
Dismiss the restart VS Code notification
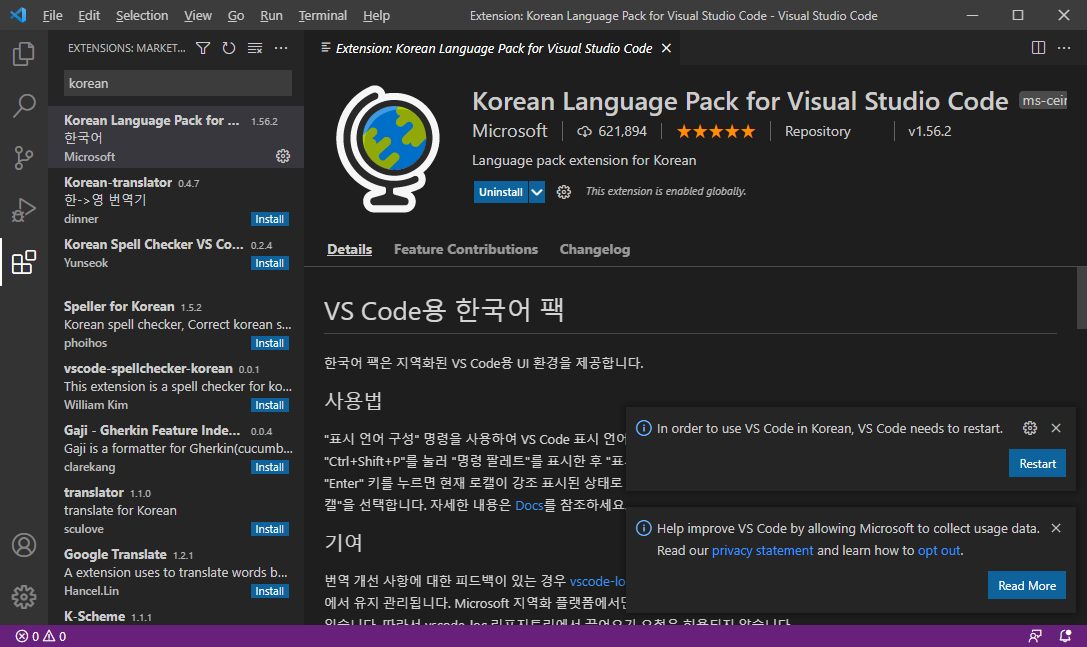1056,428
